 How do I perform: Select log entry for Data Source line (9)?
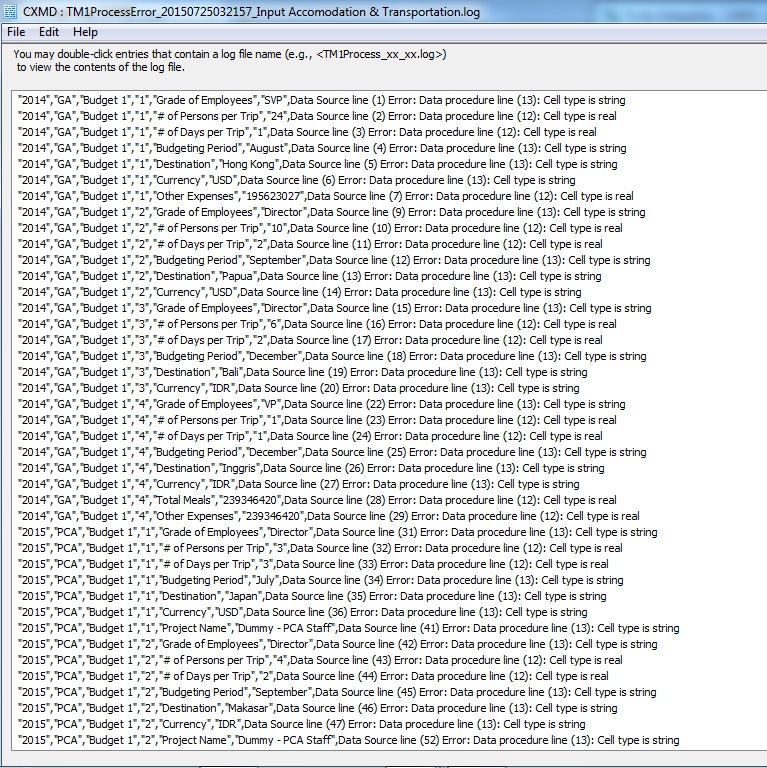point(332,212)
